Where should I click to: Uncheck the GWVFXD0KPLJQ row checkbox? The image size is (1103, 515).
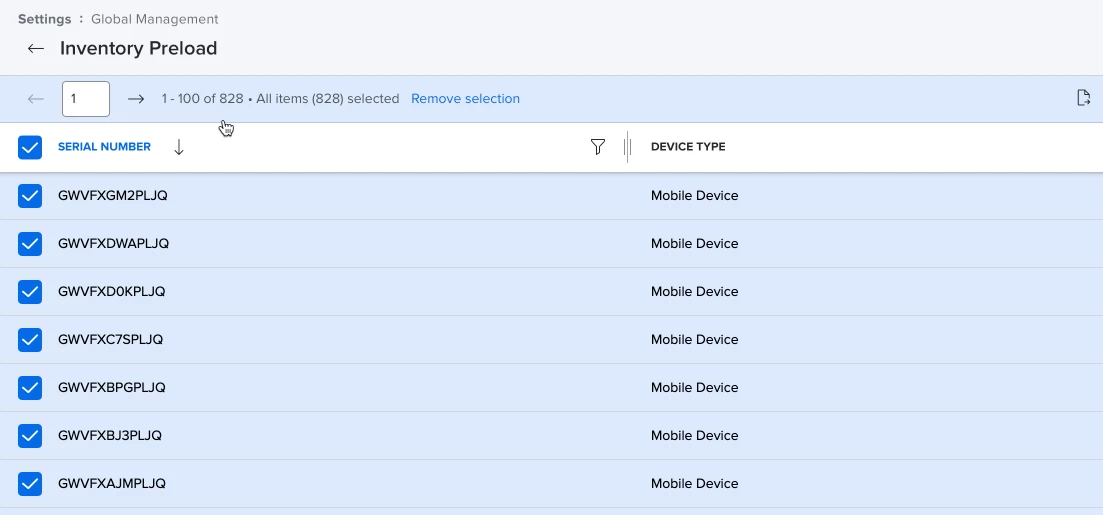[30, 291]
